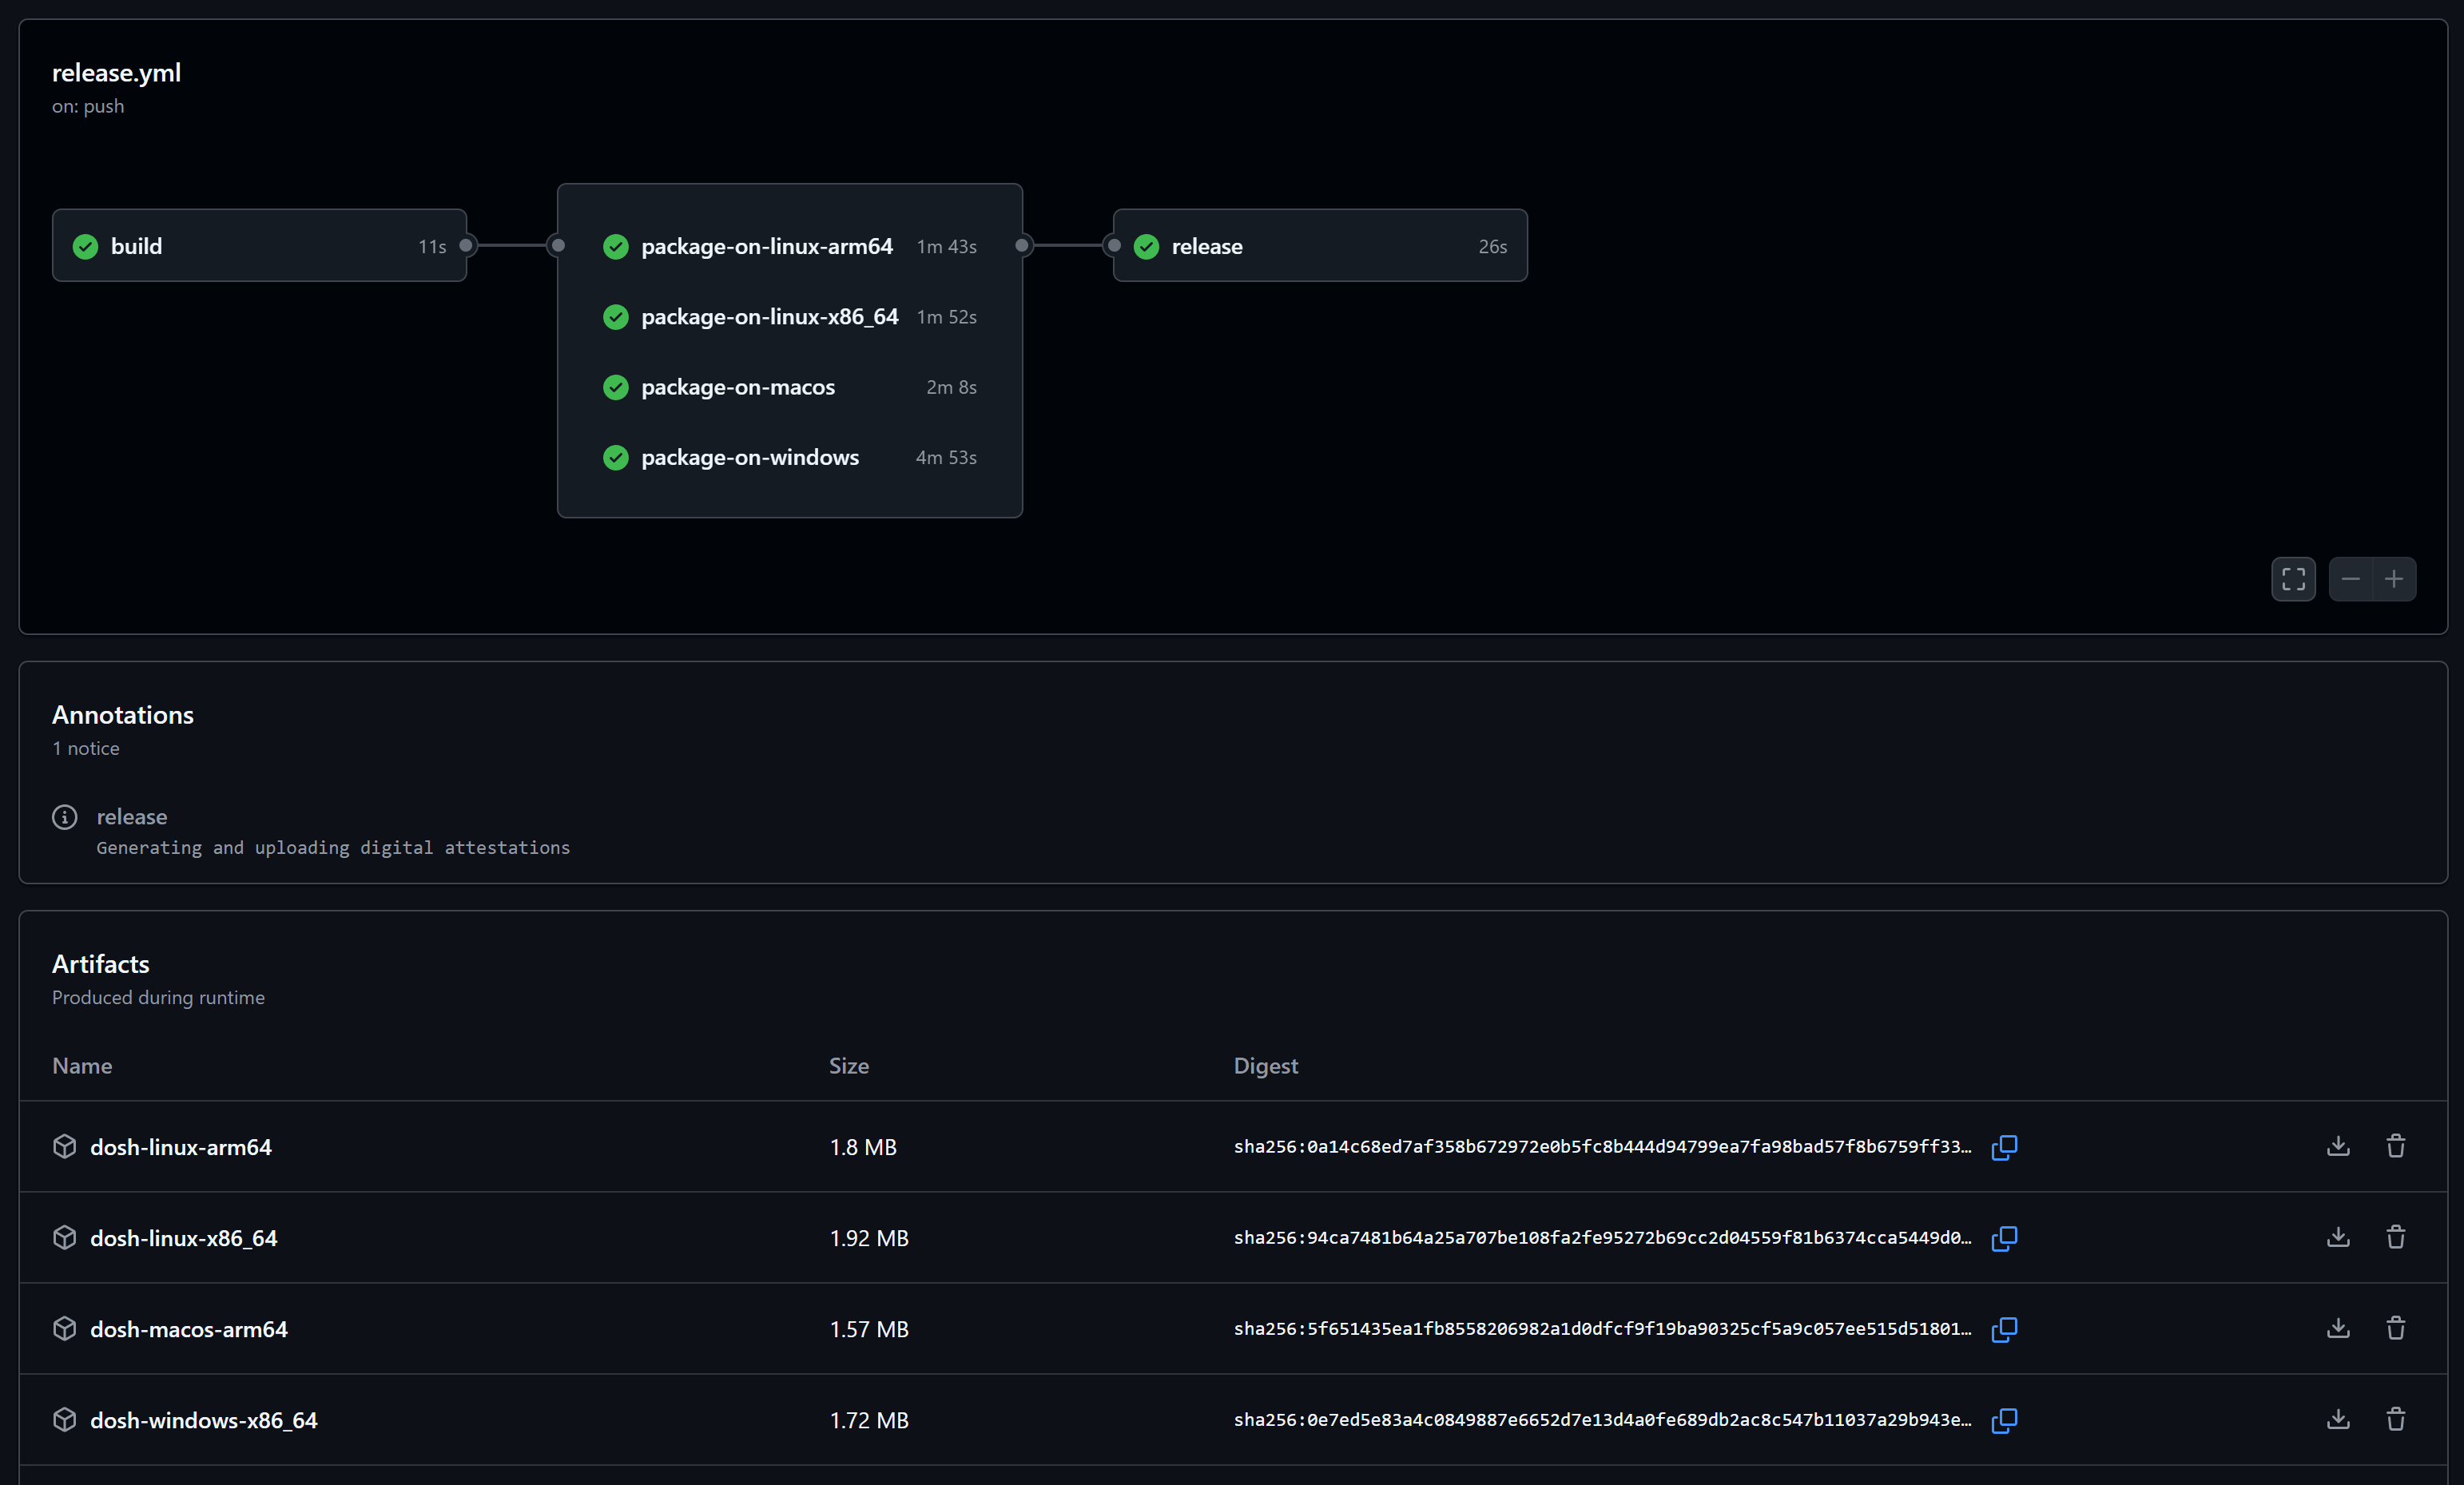Delete the dosh-macos-arm64 artifact
Screen dimensions: 2464x1485
click(x=2396, y=1328)
